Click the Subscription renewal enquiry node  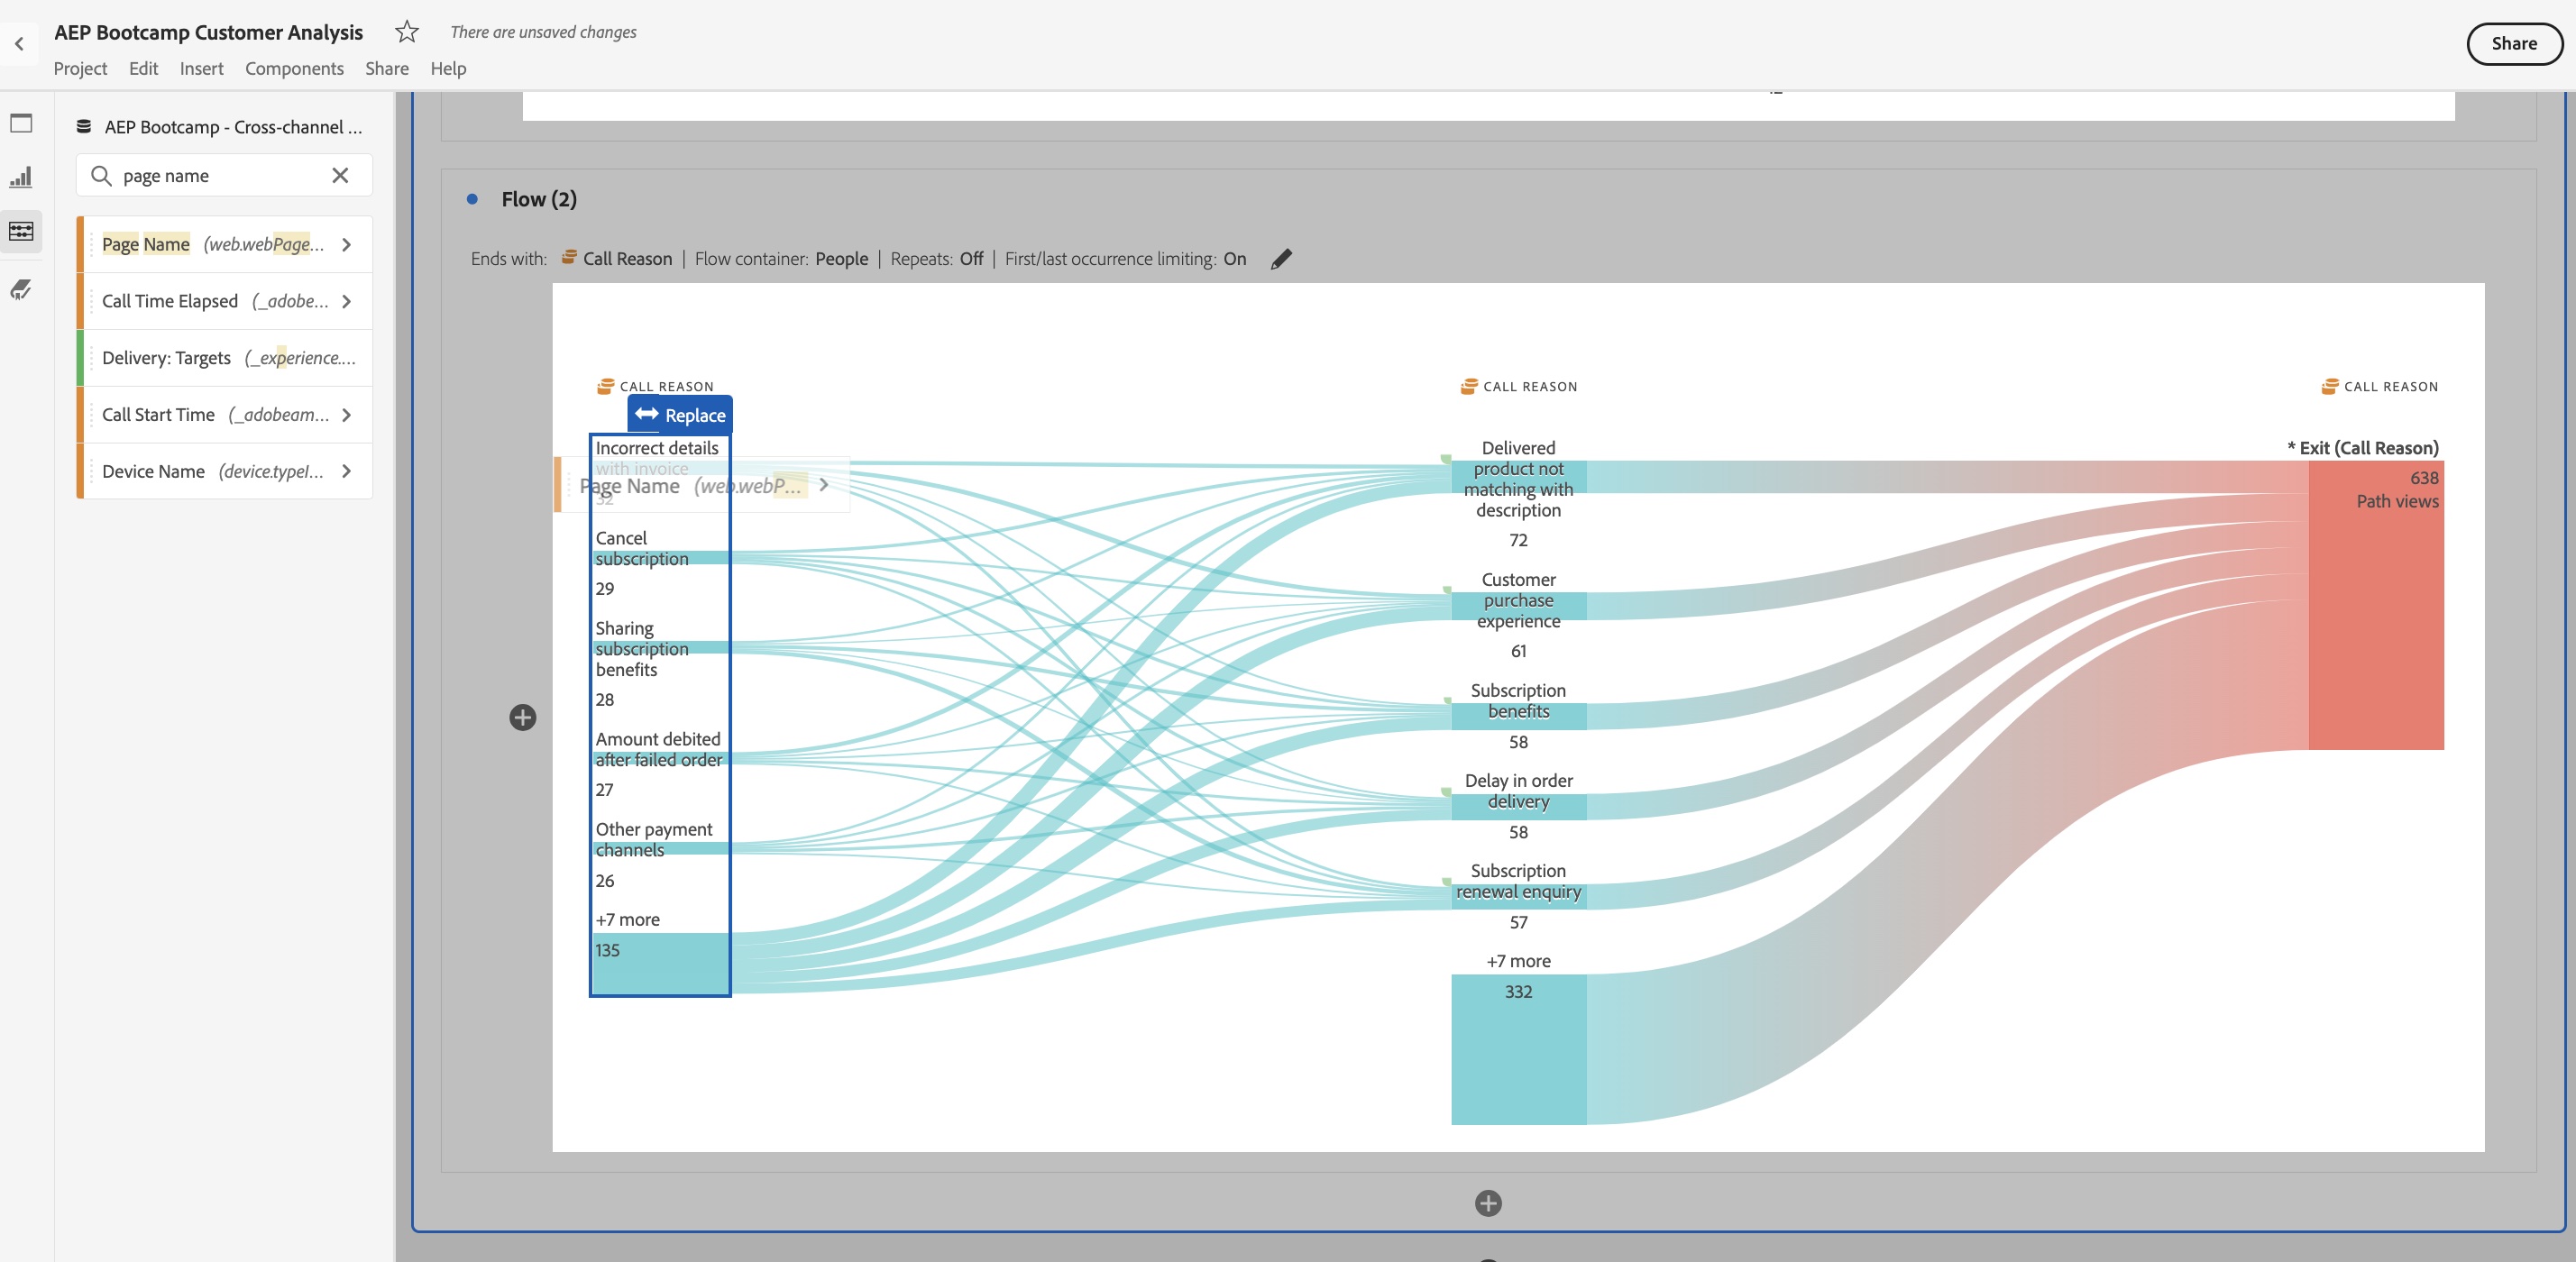[1518, 896]
